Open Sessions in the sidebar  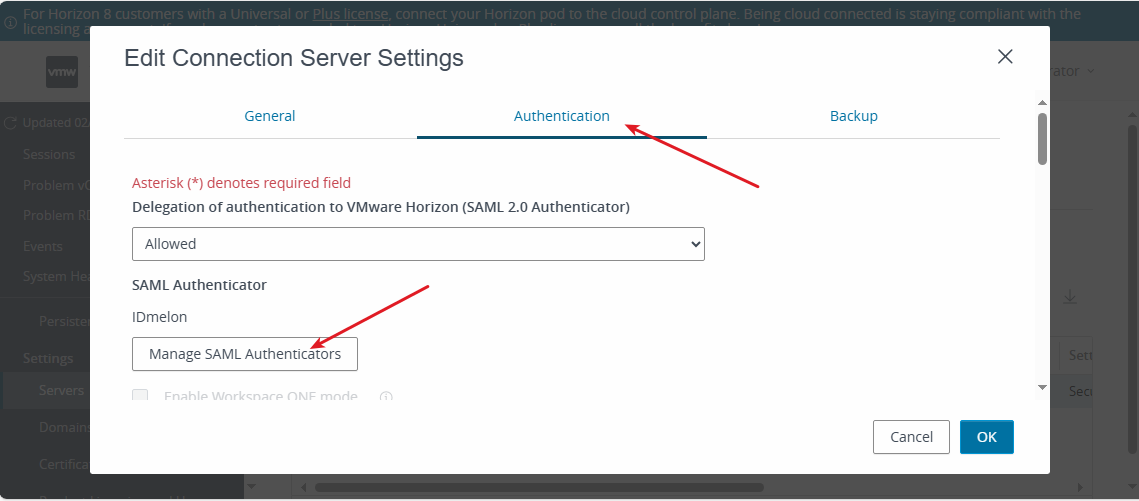pyautogui.click(x=49, y=155)
